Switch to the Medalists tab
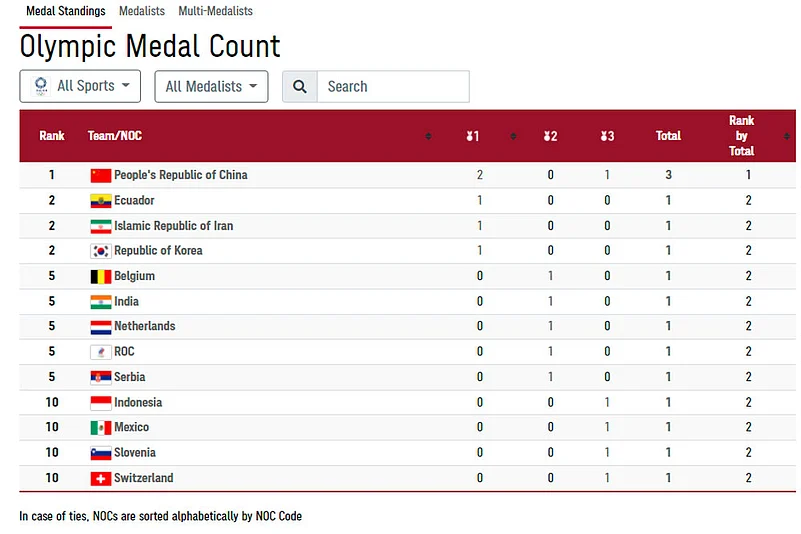 coord(141,11)
